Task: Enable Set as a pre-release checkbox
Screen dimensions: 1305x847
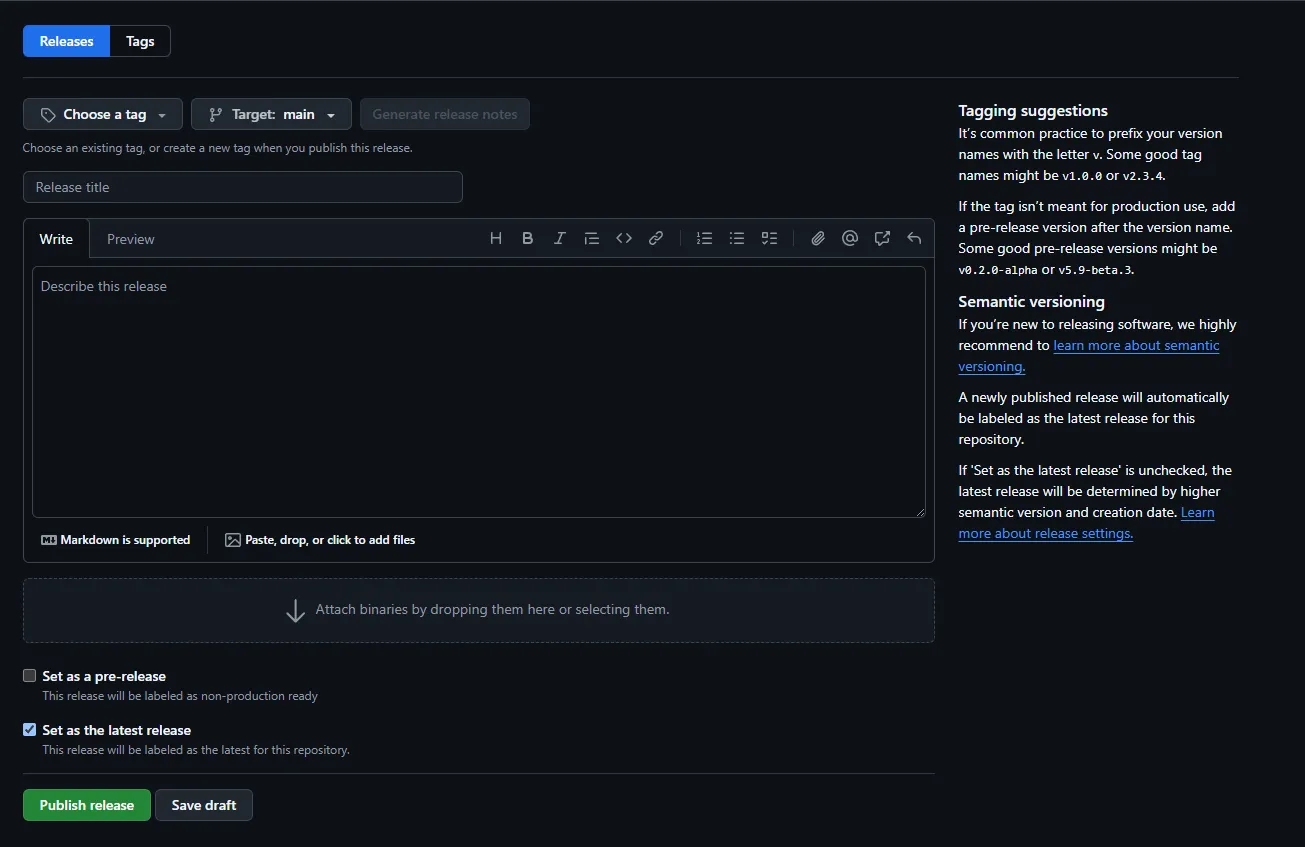Action: point(30,676)
